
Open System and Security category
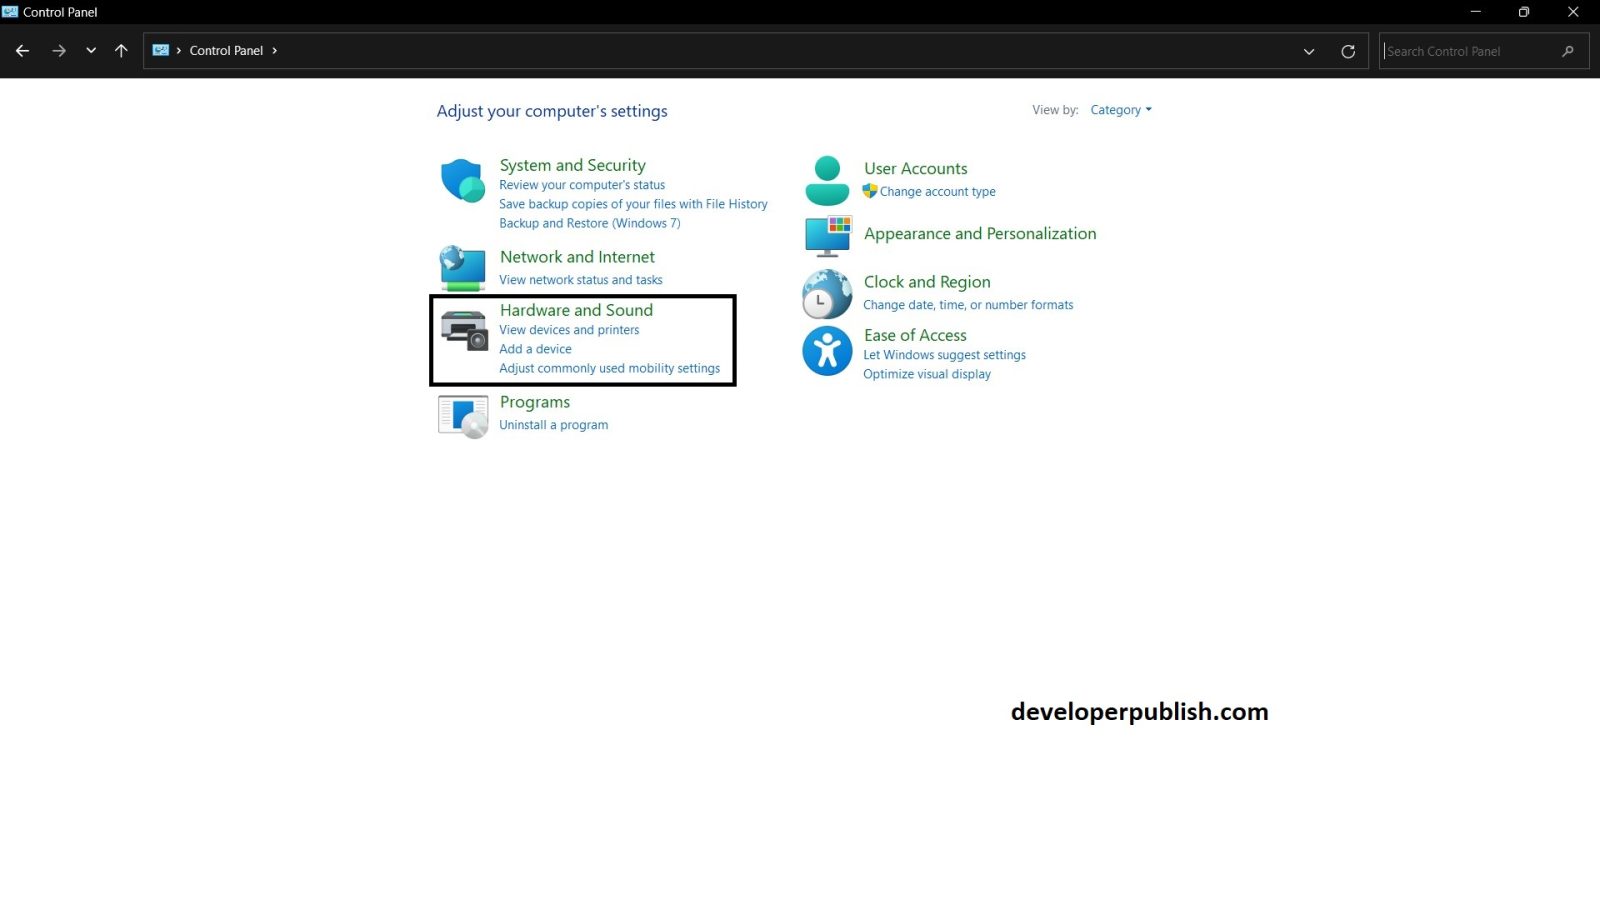coord(572,165)
